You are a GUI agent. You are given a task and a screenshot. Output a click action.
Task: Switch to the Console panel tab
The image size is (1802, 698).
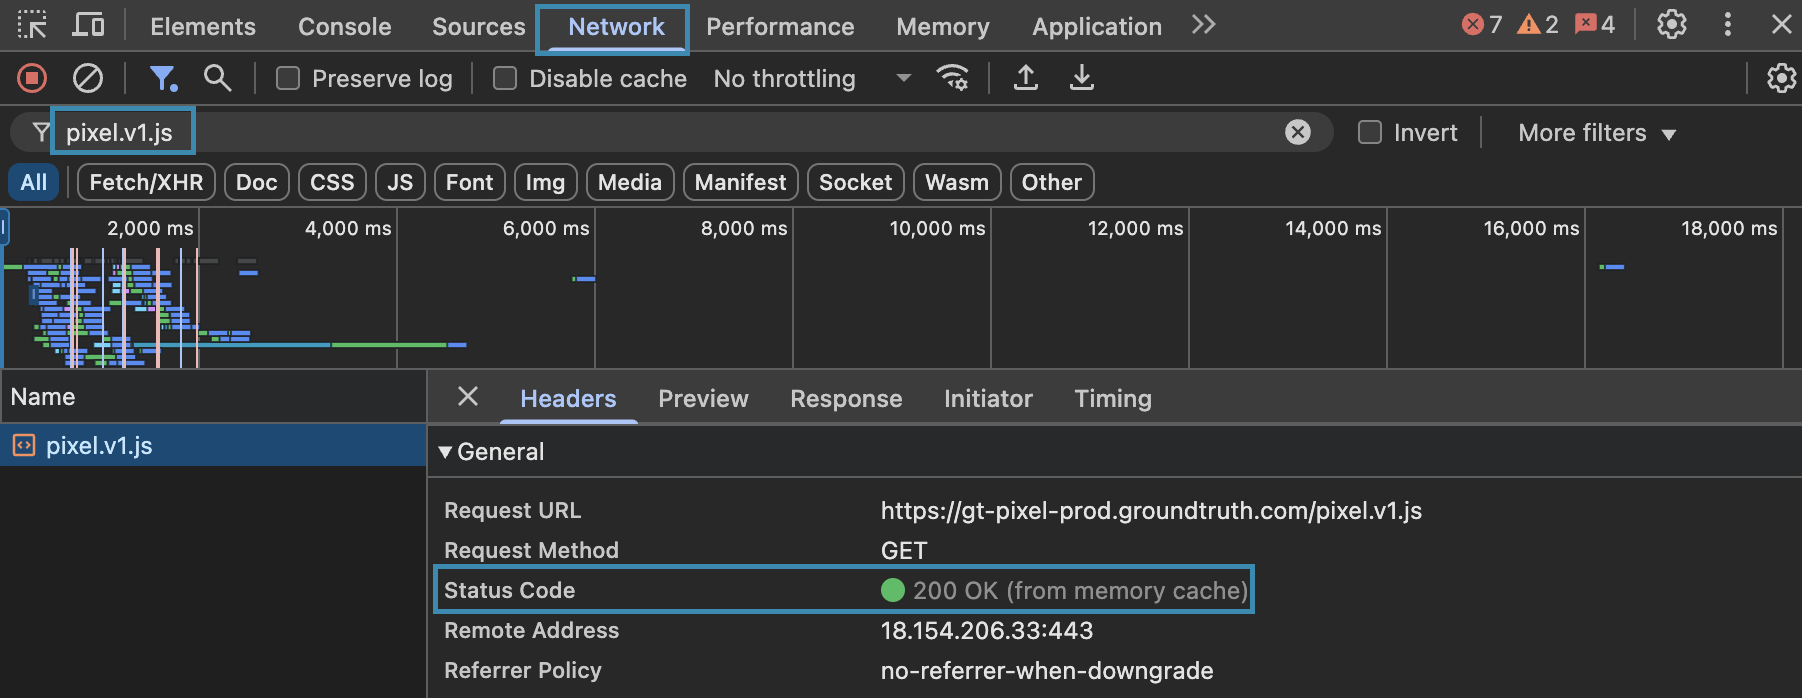(x=344, y=27)
